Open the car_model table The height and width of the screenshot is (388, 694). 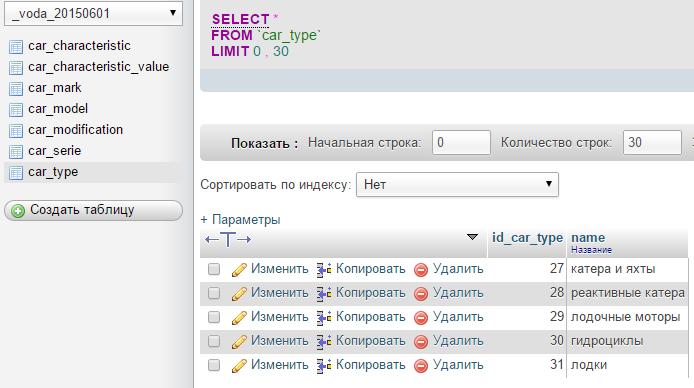click(x=58, y=109)
